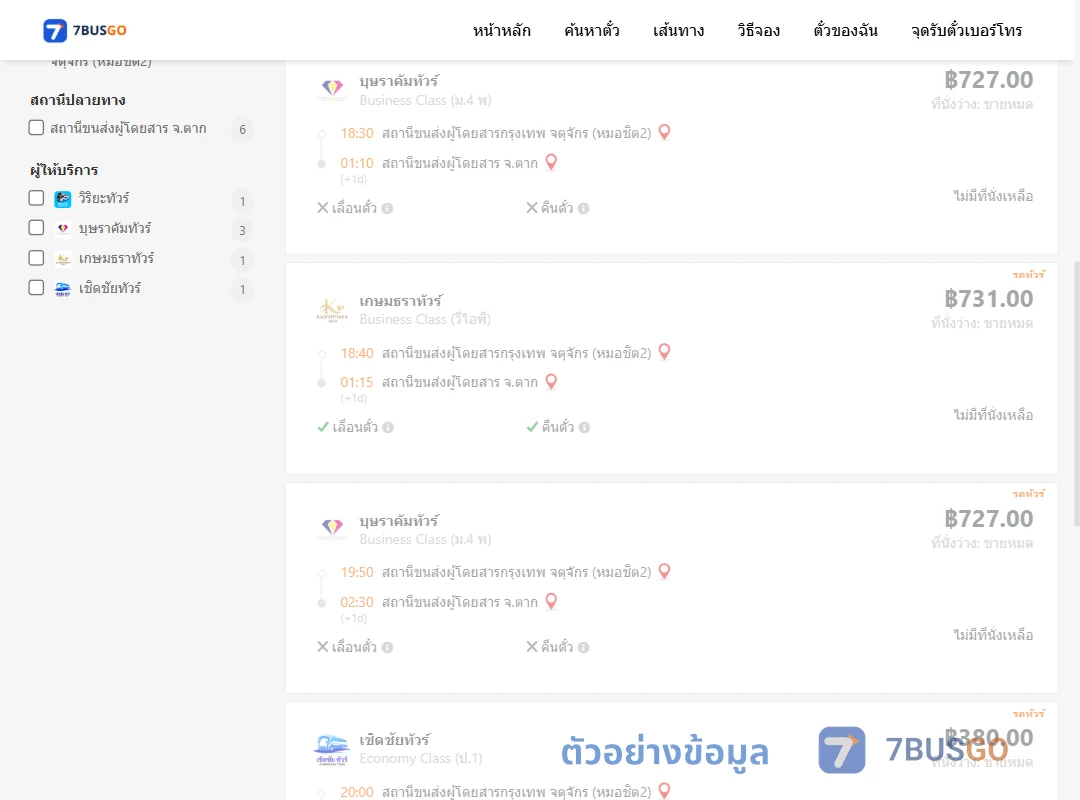Show คืนตั๋ว info icon on 19:50 trip
This screenshot has height=800, width=1080.
(x=583, y=647)
